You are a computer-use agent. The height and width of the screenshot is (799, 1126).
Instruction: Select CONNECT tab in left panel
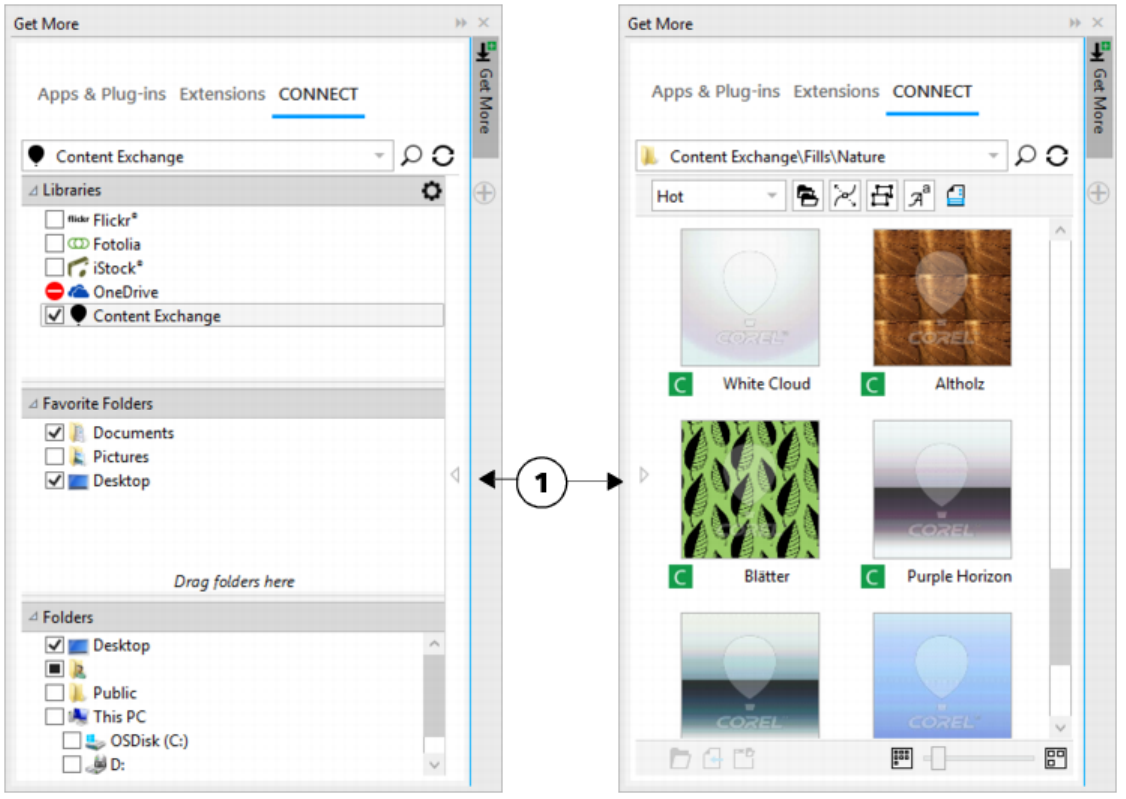[318, 94]
